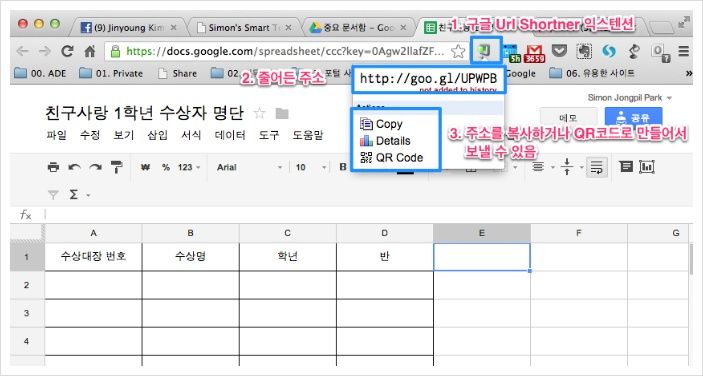Viewport: 703px width, 376px height.
Task: Click the browser back arrow
Action: click(x=22, y=51)
